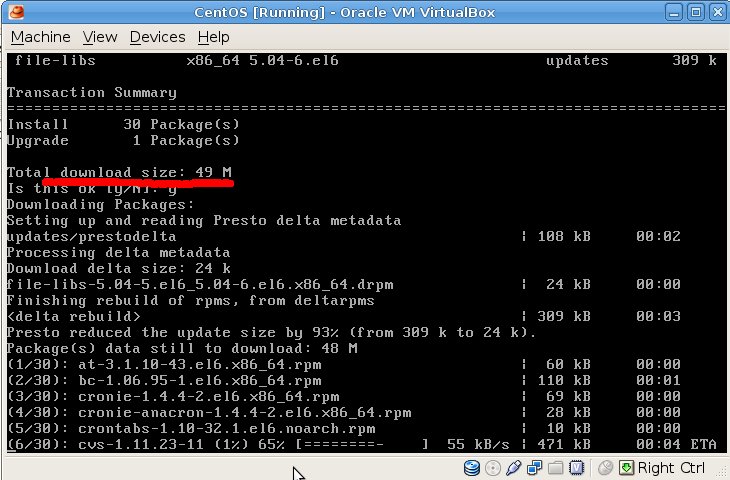
Task: Minimize the VirtualBox window
Action: click(x=674, y=12)
